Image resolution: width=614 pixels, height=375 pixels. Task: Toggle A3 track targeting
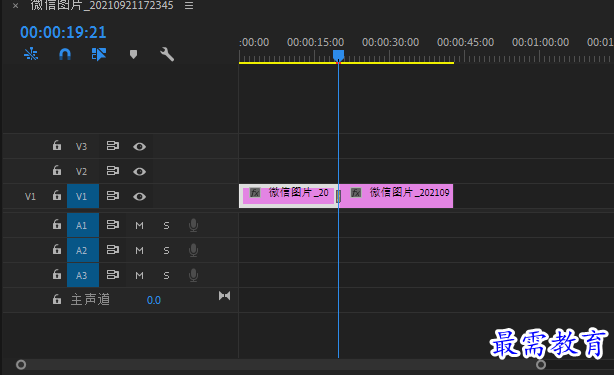[83, 275]
